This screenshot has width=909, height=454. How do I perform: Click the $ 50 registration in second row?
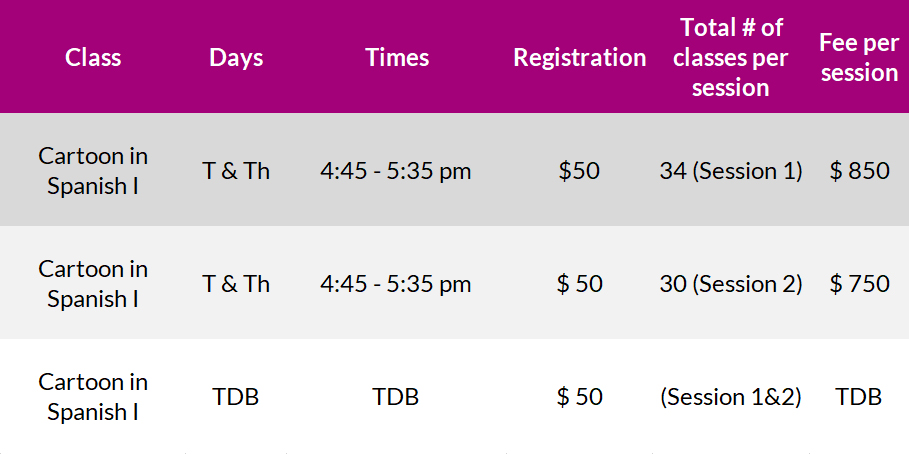pos(579,284)
